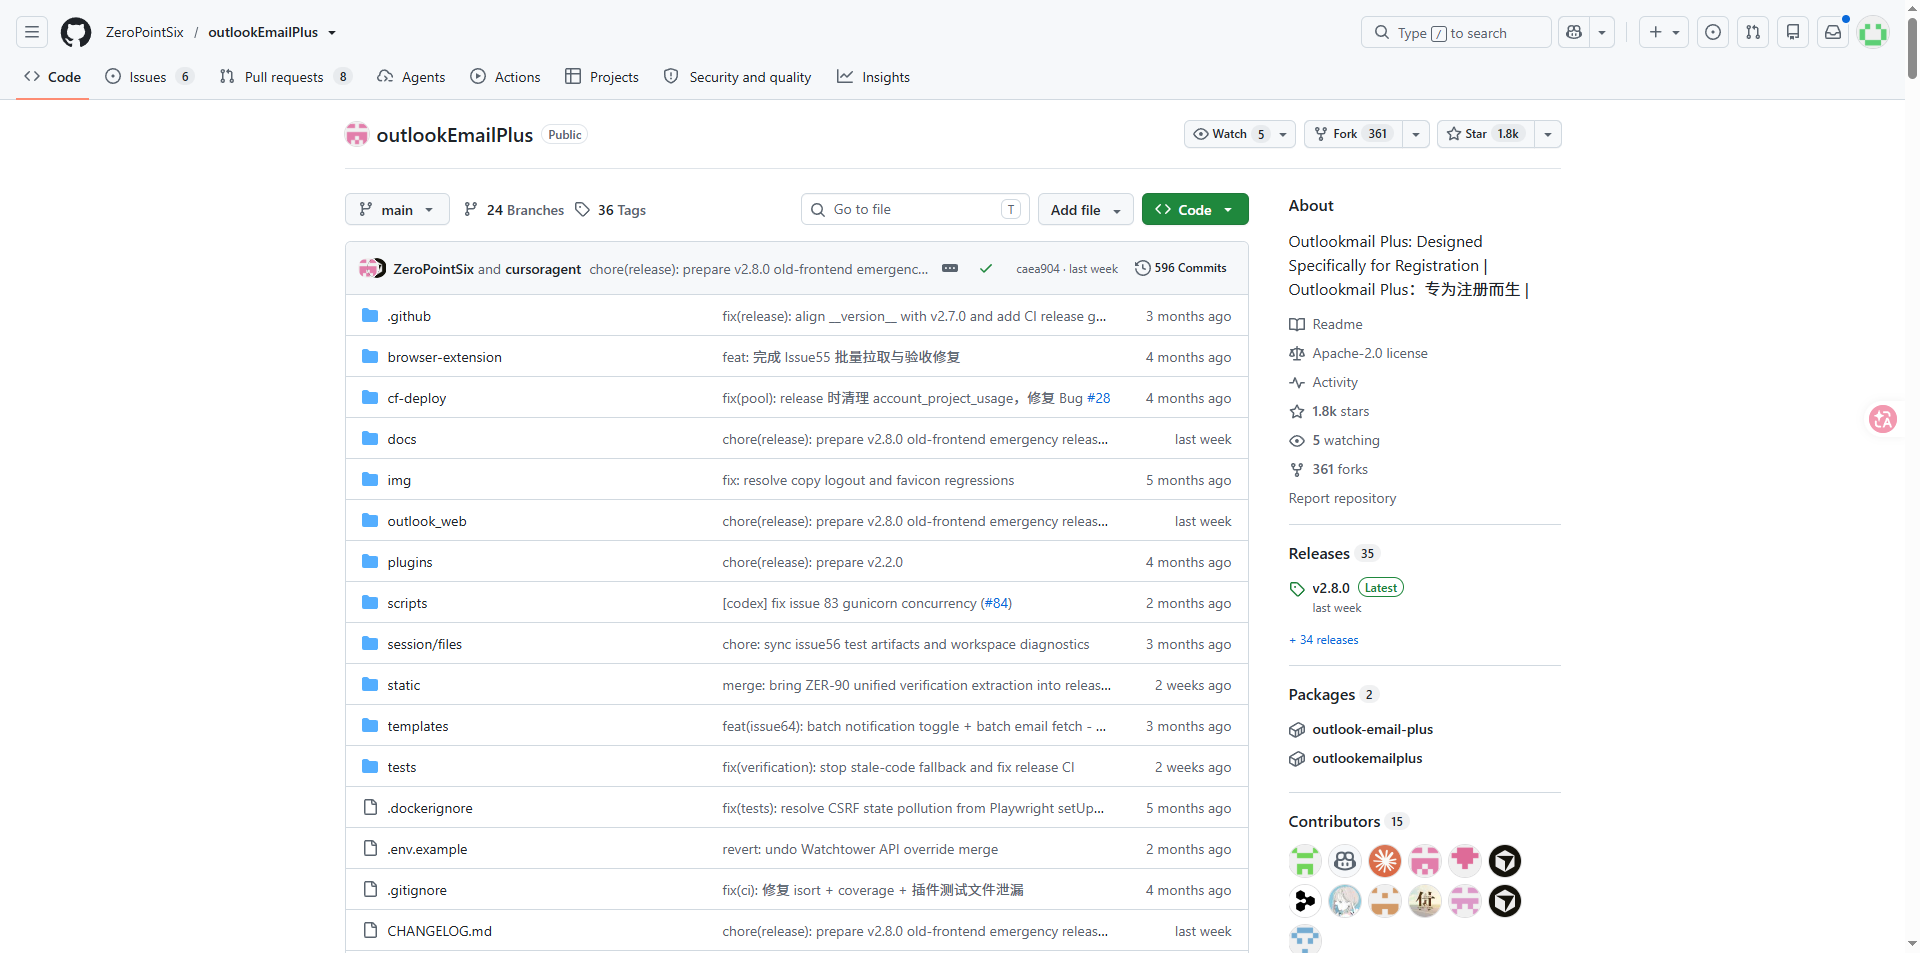Show the + 34 releases link
Image resolution: width=1920 pixels, height=953 pixels.
(x=1324, y=640)
